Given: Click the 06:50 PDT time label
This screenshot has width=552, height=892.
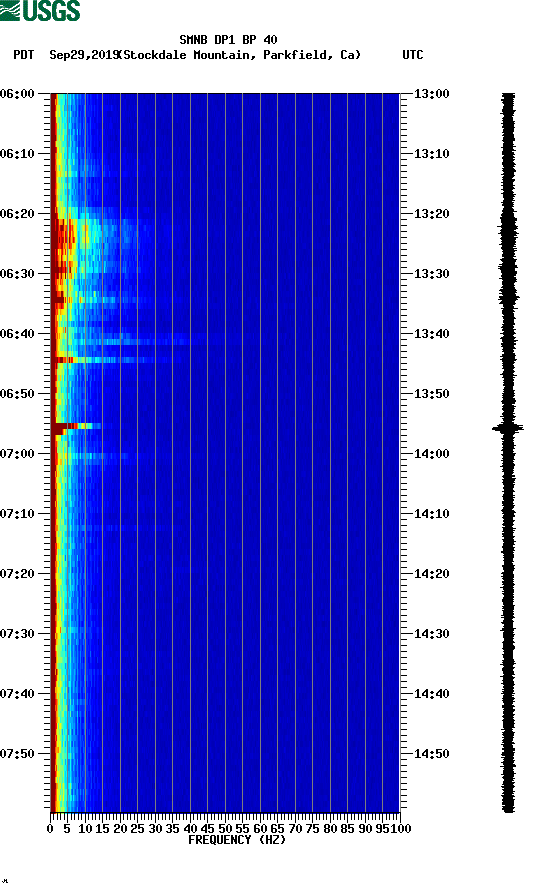Looking at the screenshot, I should 17,394.
